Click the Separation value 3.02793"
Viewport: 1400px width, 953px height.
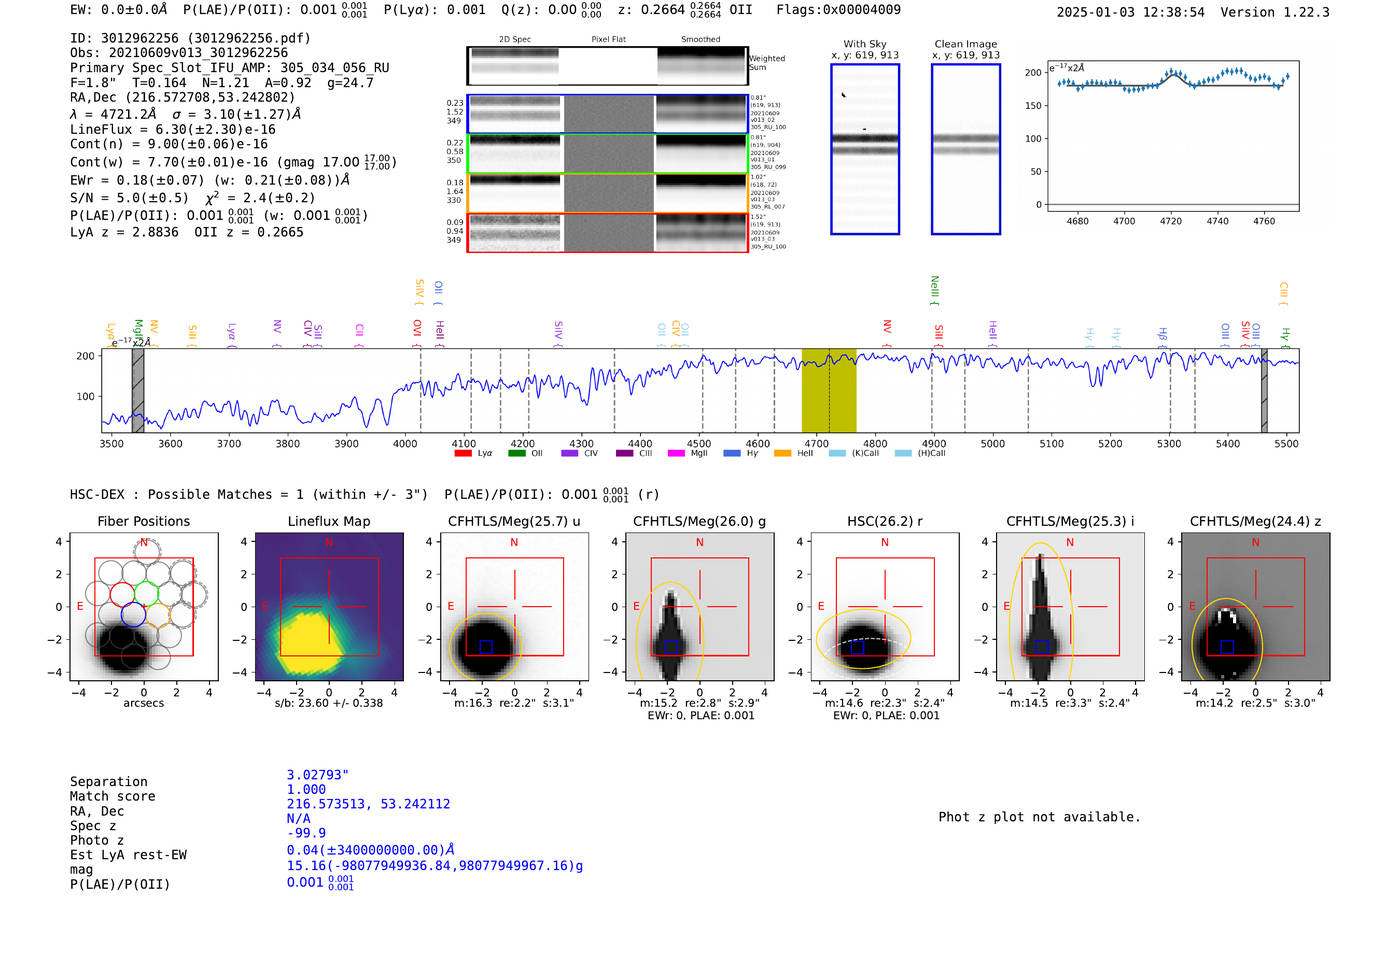318,775
